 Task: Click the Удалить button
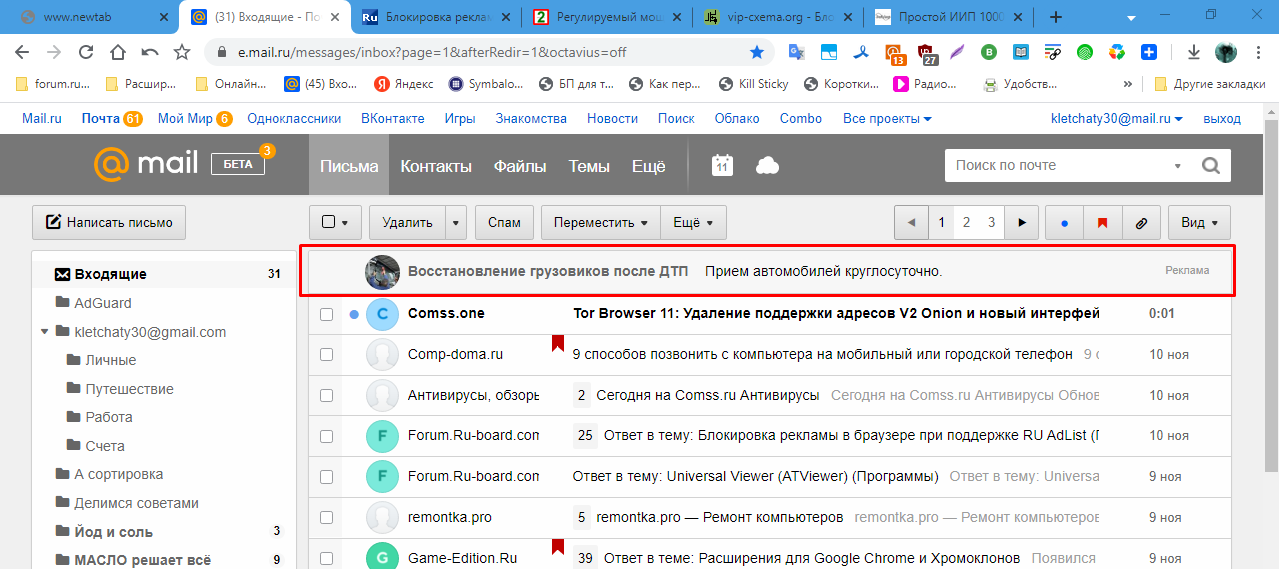pyautogui.click(x=407, y=223)
